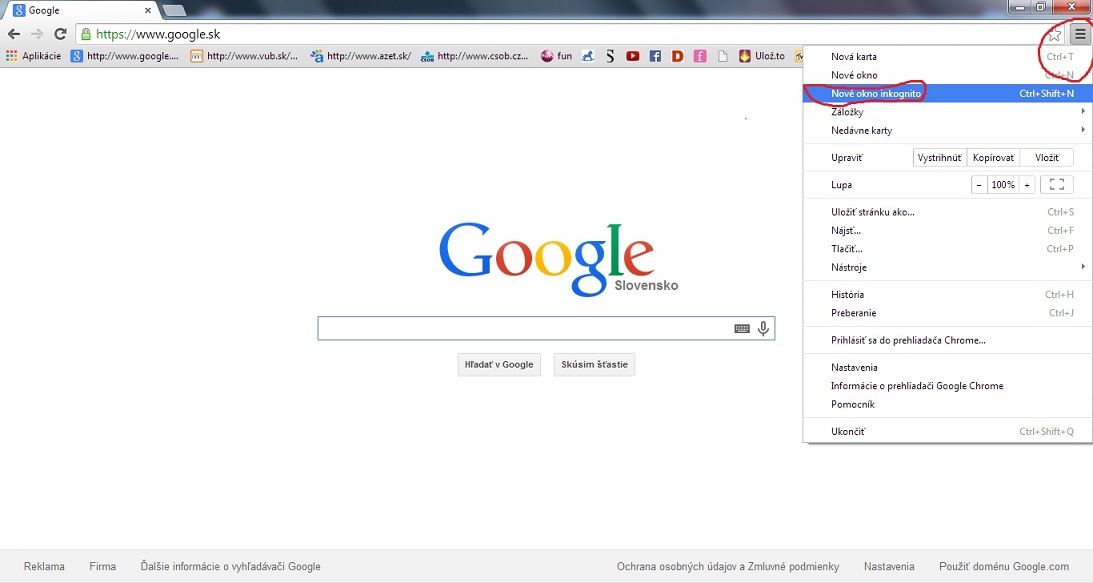Click the Chrome hamburger menu icon
1093x583 pixels.
(x=1079, y=34)
